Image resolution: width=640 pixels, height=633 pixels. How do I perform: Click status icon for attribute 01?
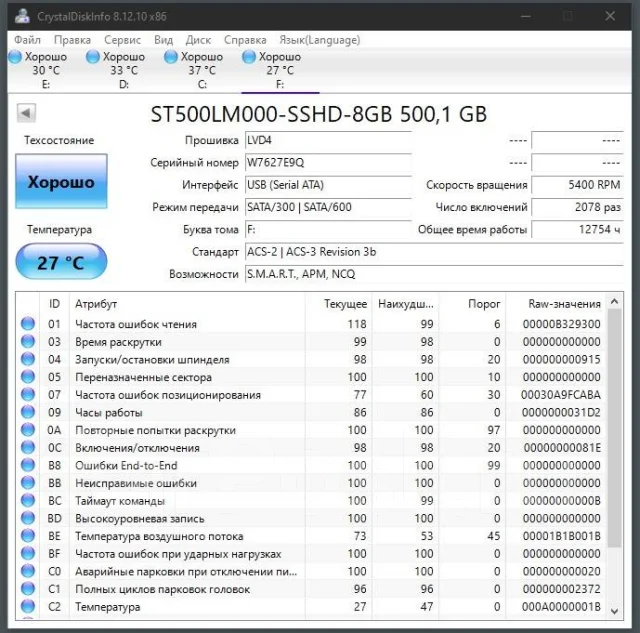[x=28, y=324]
